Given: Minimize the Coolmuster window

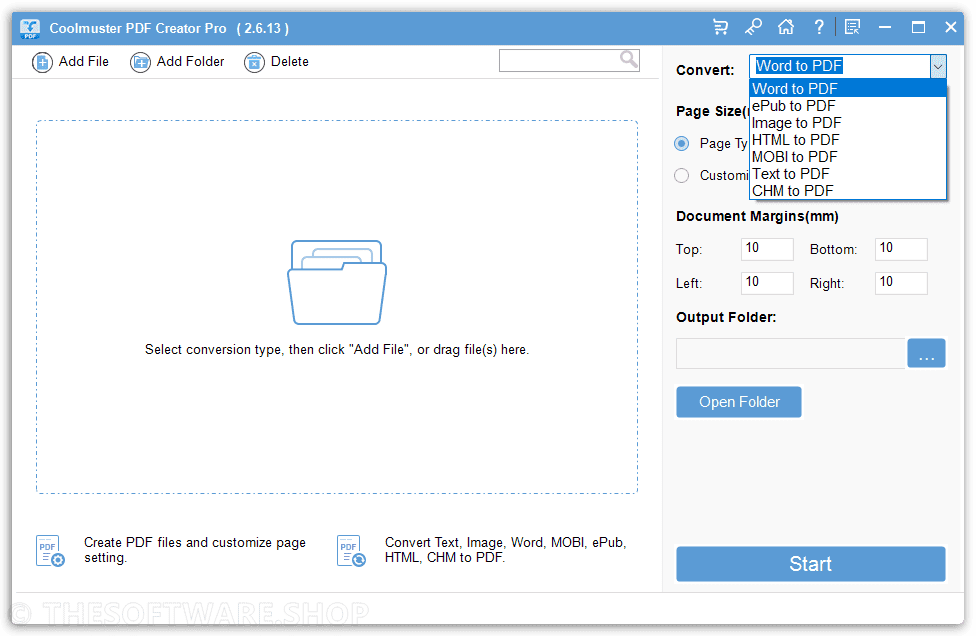Looking at the screenshot, I should click(x=884, y=27).
